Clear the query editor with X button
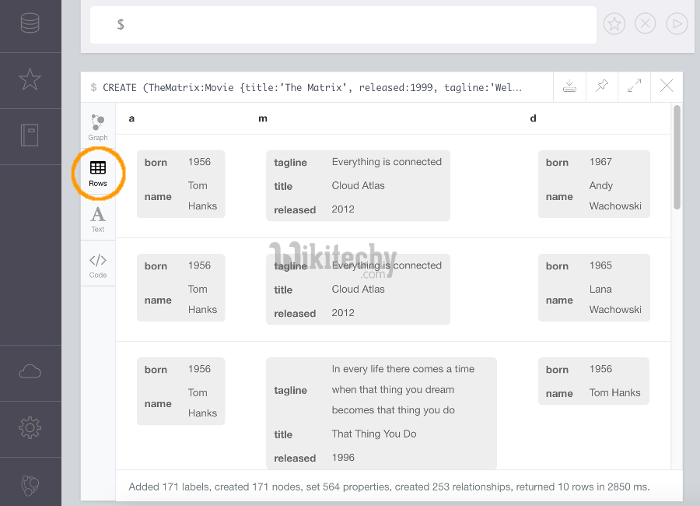This screenshot has width=700, height=506. coord(646,24)
